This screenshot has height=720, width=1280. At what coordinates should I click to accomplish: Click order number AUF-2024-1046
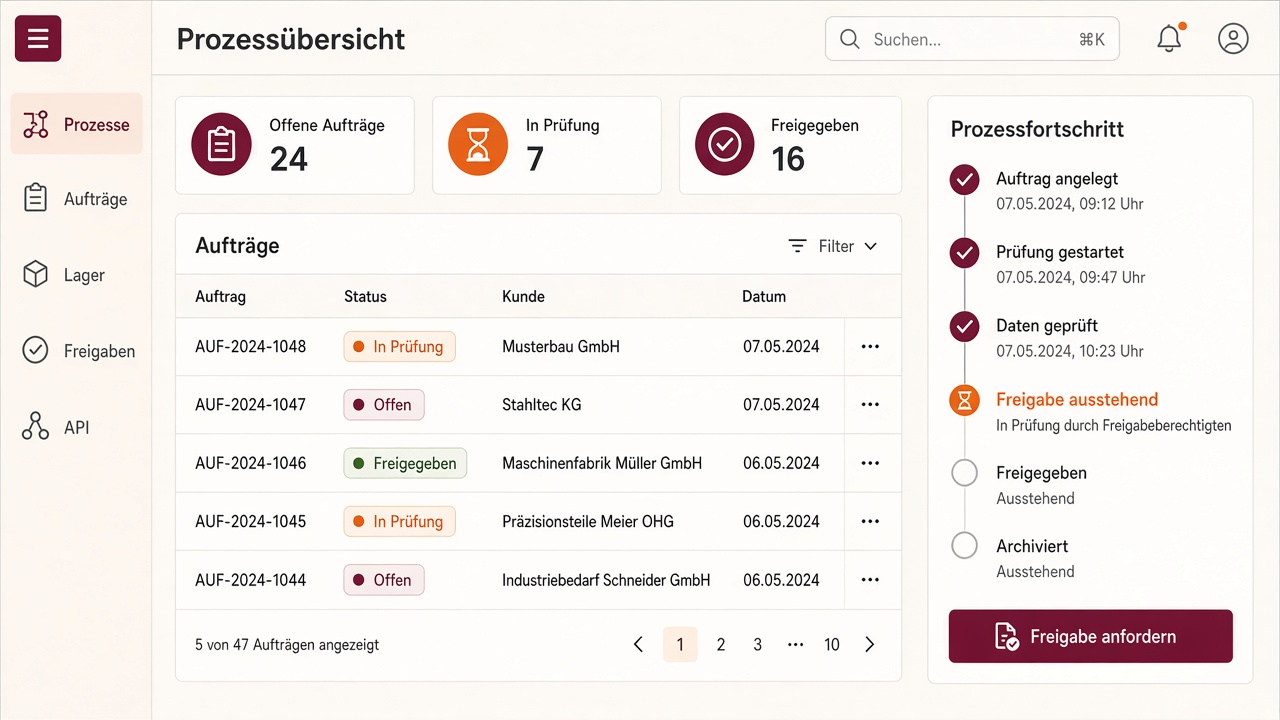pos(251,463)
